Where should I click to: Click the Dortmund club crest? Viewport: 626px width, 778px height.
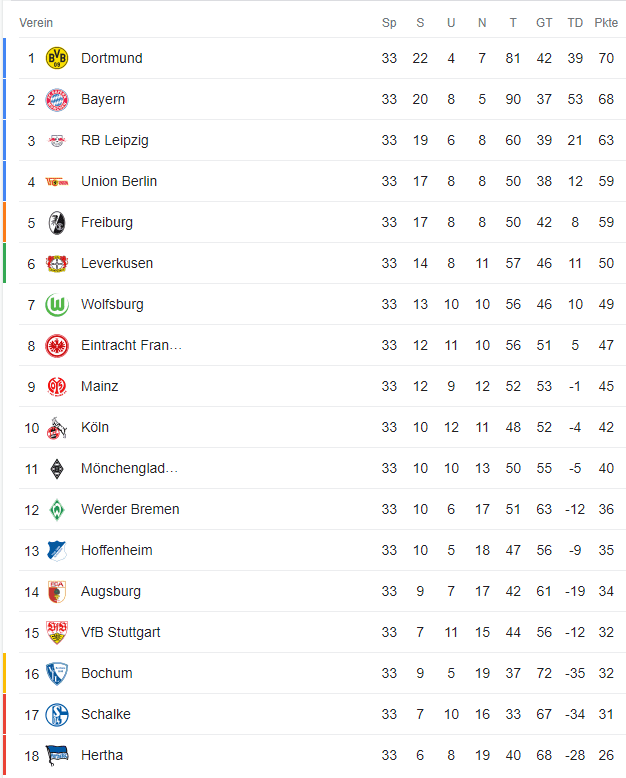pos(57,59)
